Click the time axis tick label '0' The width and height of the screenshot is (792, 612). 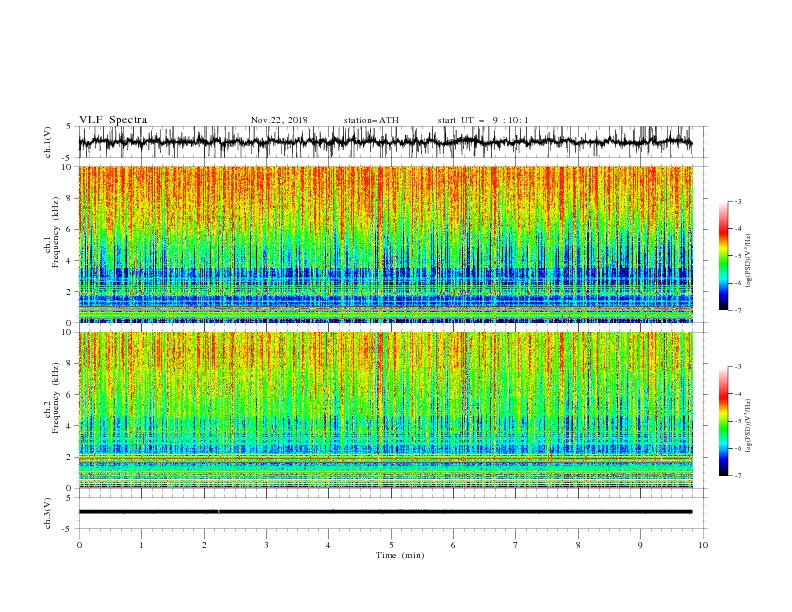[x=79, y=545]
